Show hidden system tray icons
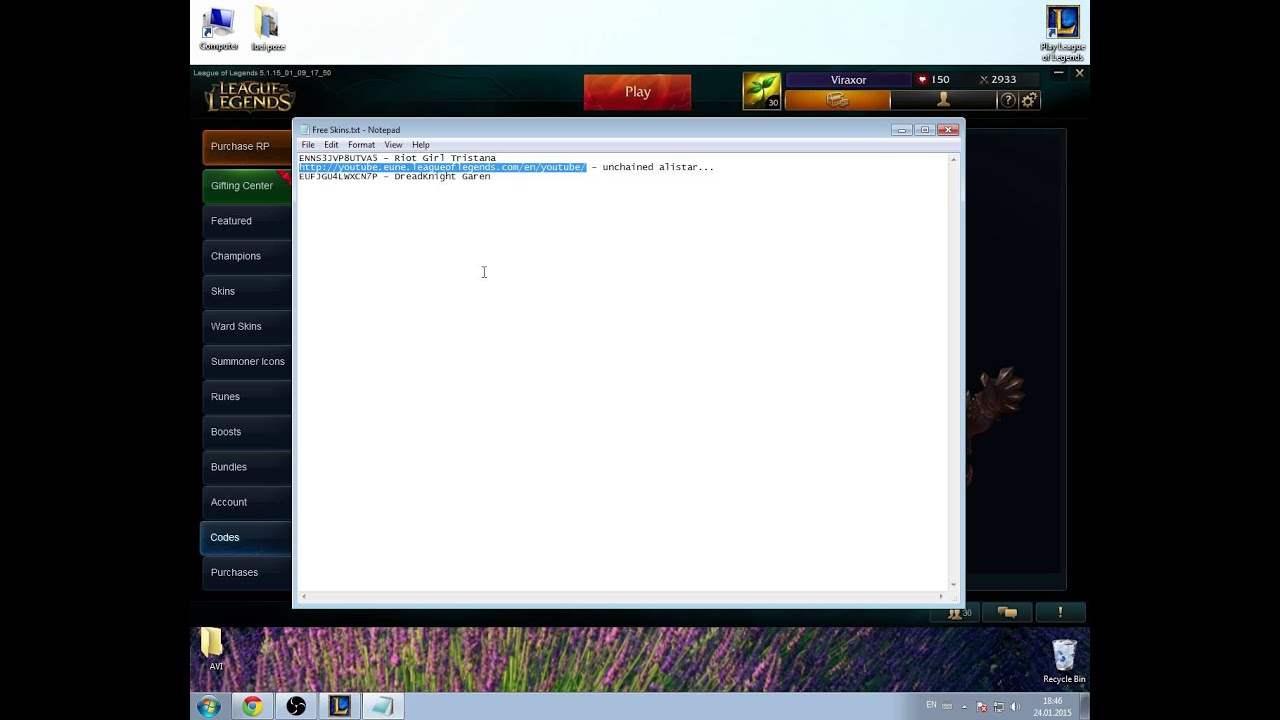Image resolution: width=1280 pixels, height=720 pixels. click(x=965, y=707)
